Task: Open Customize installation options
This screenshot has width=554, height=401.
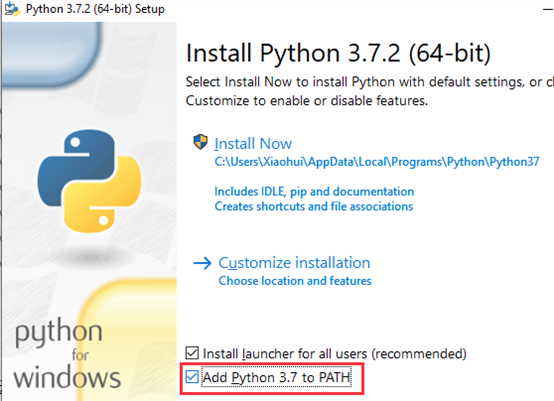Action: point(294,263)
